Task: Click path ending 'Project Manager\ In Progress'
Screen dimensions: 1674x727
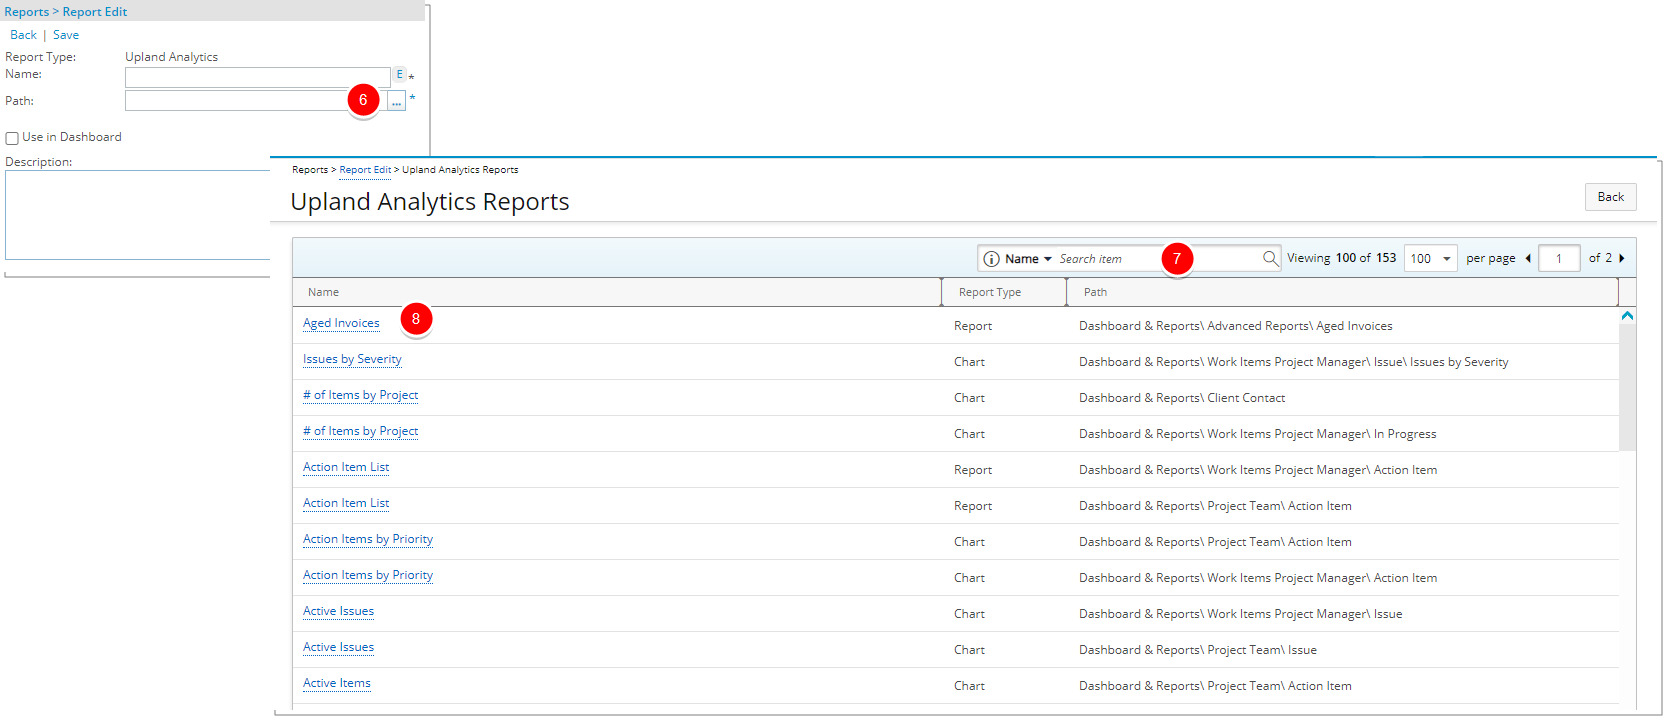Action: point(1257,434)
